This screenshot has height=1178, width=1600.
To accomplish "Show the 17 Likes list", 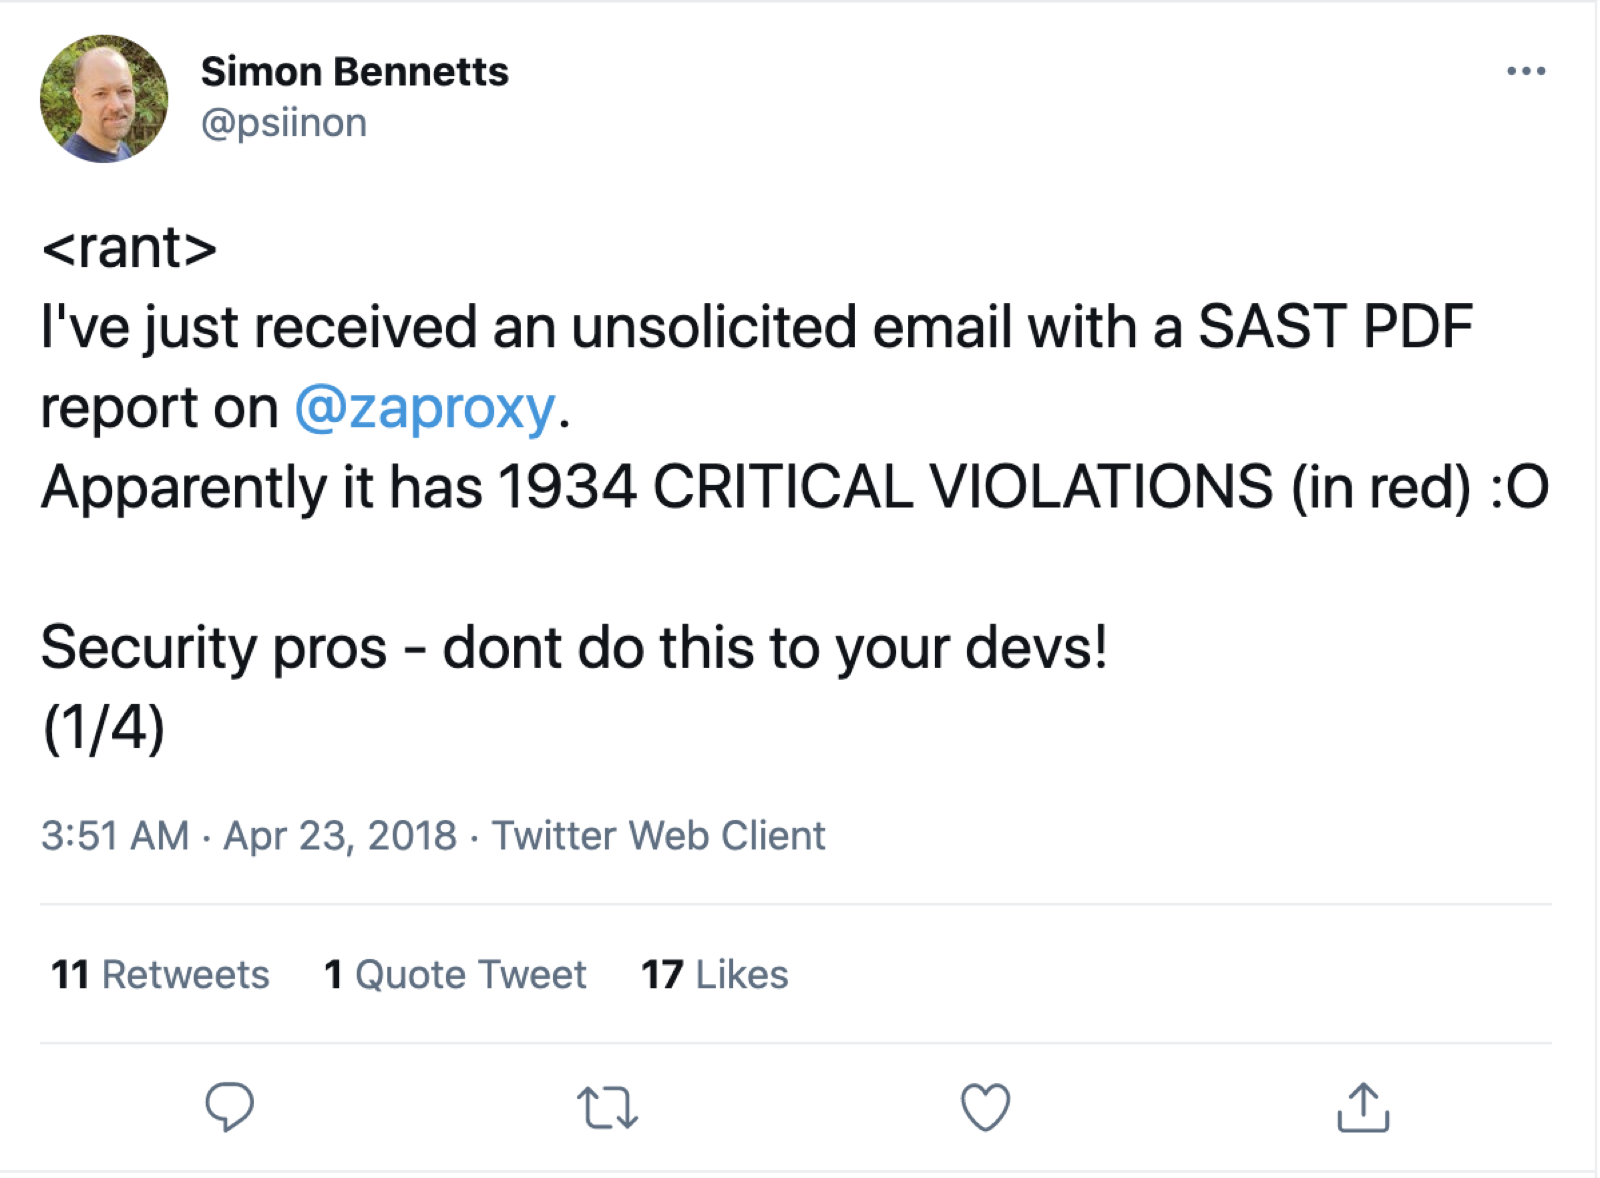I will point(715,975).
